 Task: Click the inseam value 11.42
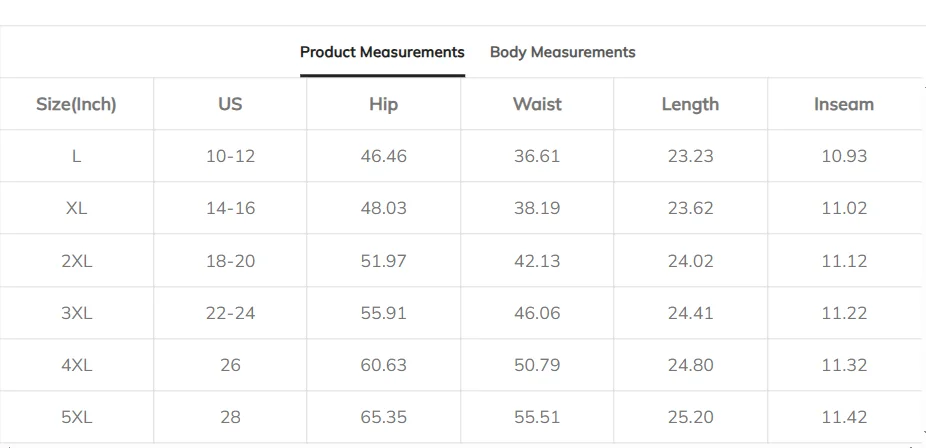(x=844, y=417)
